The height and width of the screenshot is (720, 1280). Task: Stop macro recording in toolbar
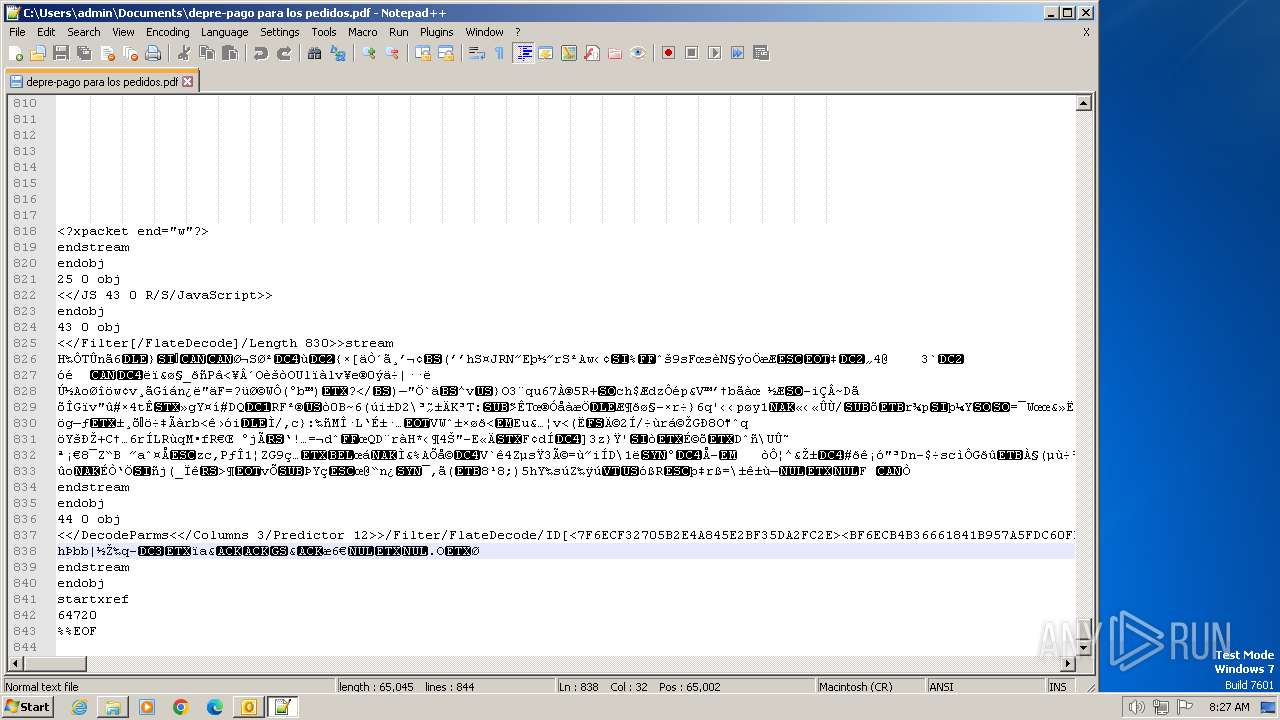pos(691,53)
